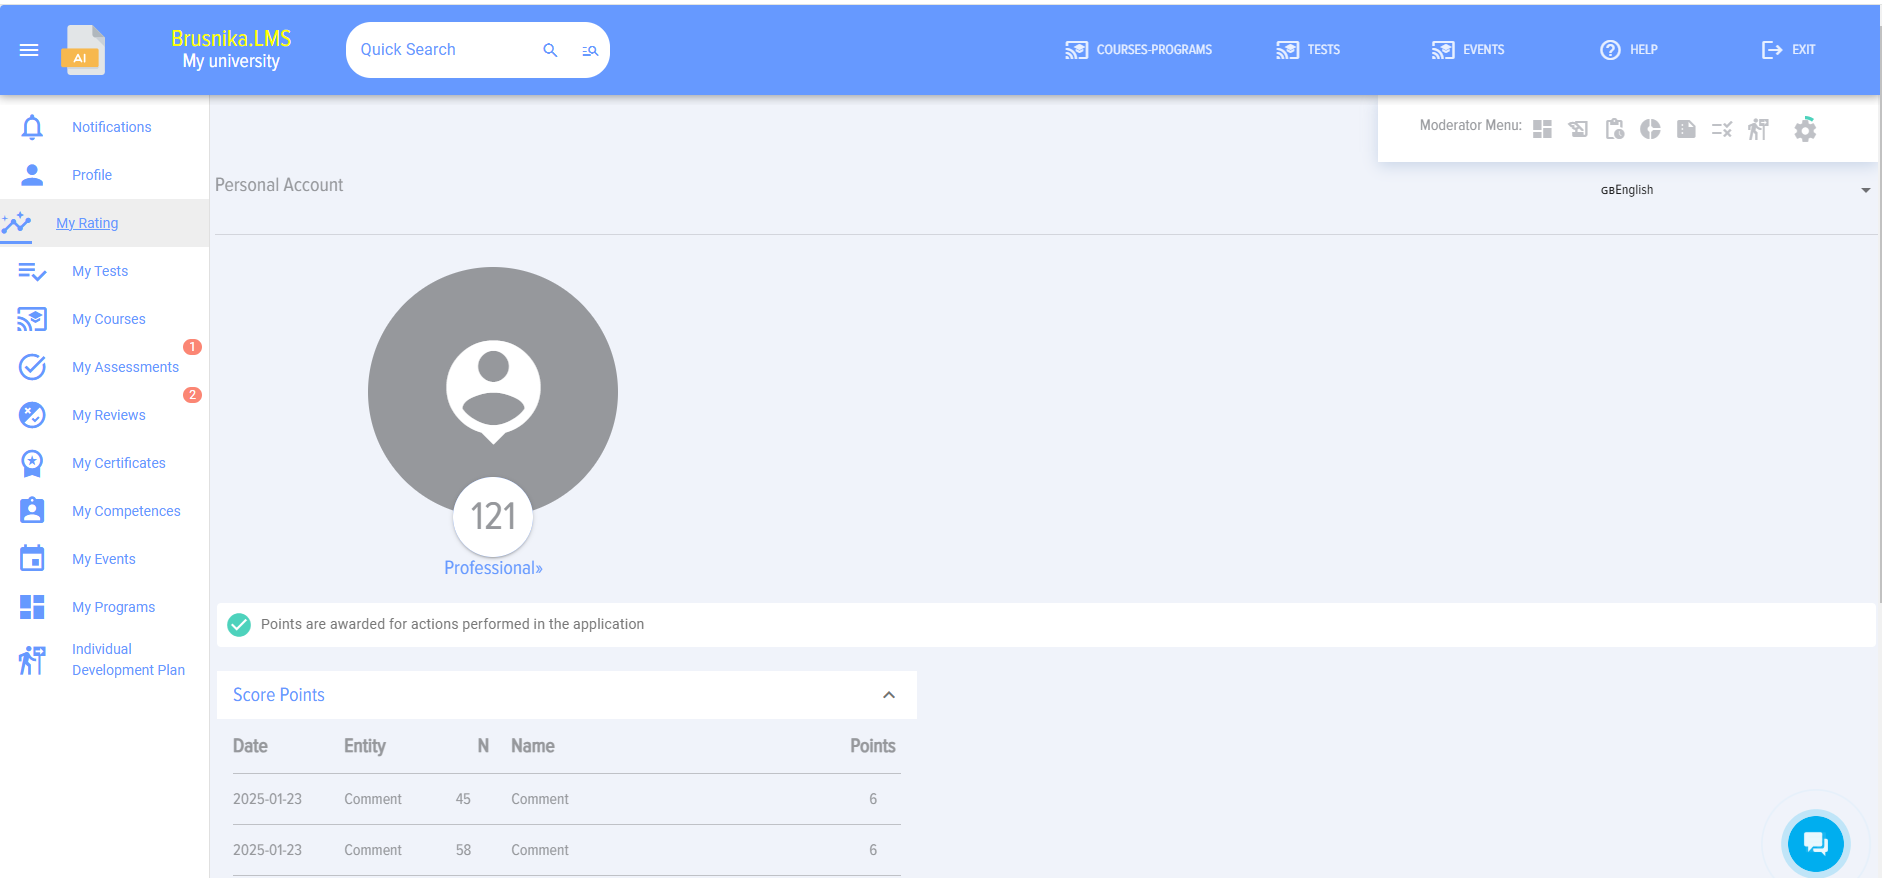Open My Certificates in the sidebar
This screenshot has width=1882, height=878.
coord(118,463)
